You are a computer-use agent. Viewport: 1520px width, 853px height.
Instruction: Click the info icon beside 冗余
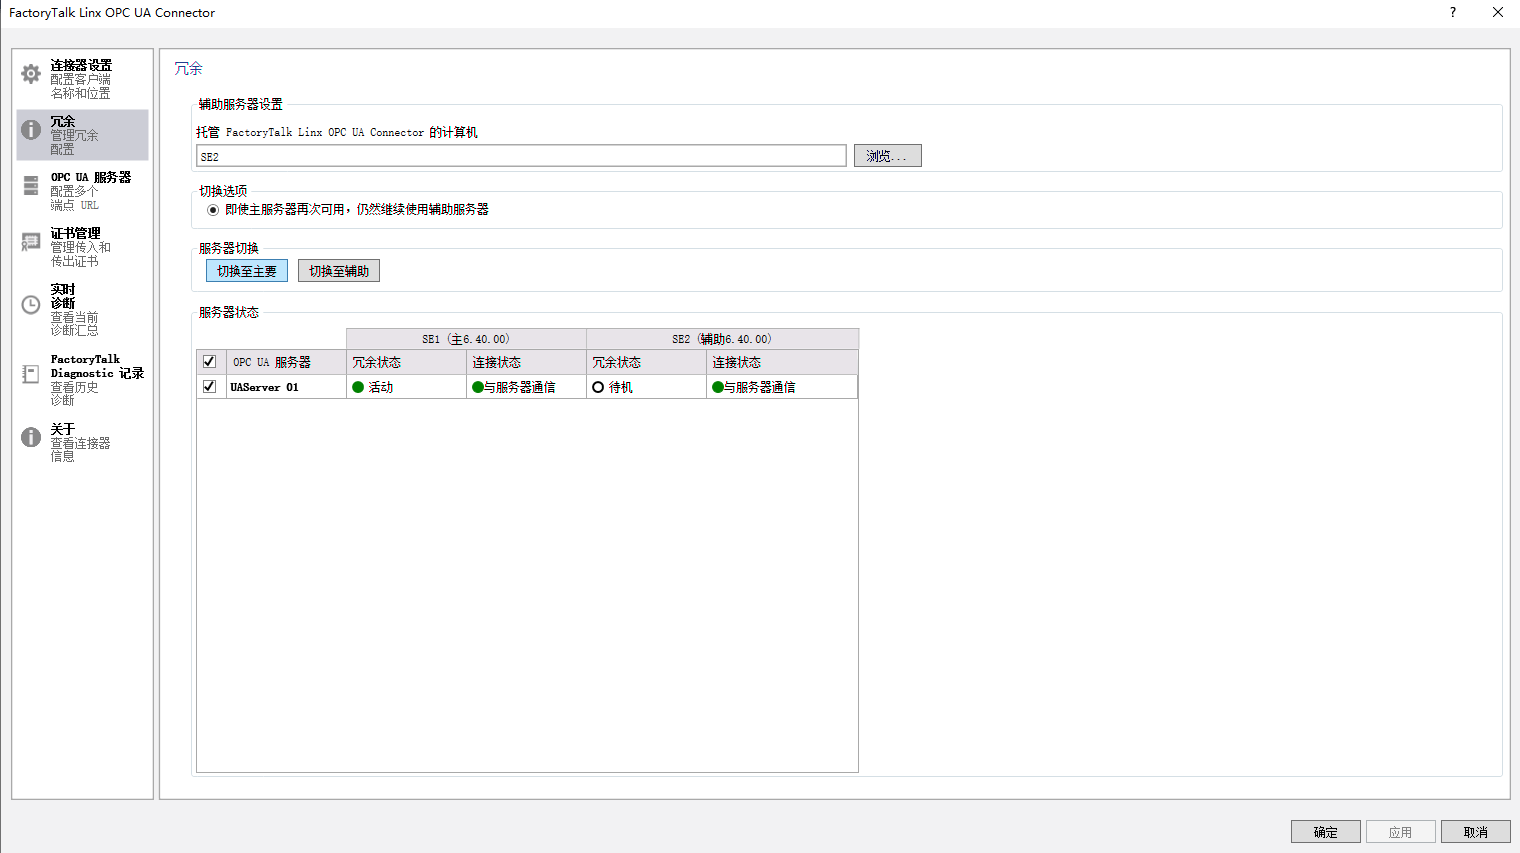(31, 130)
